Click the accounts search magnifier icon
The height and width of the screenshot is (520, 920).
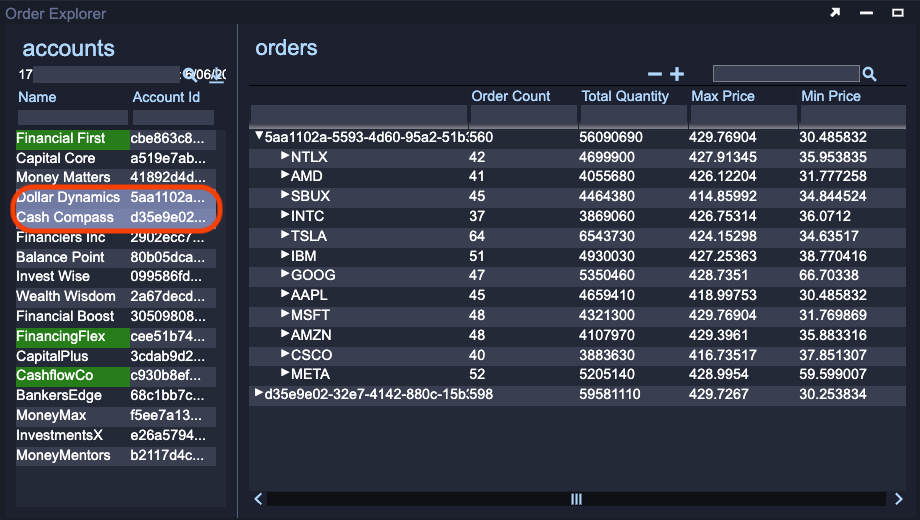coord(189,75)
